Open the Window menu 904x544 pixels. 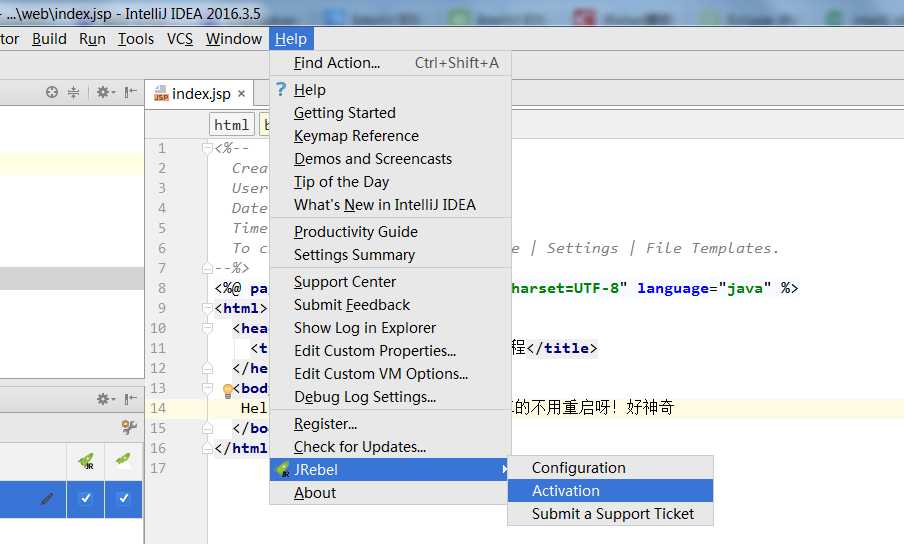(233, 39)
